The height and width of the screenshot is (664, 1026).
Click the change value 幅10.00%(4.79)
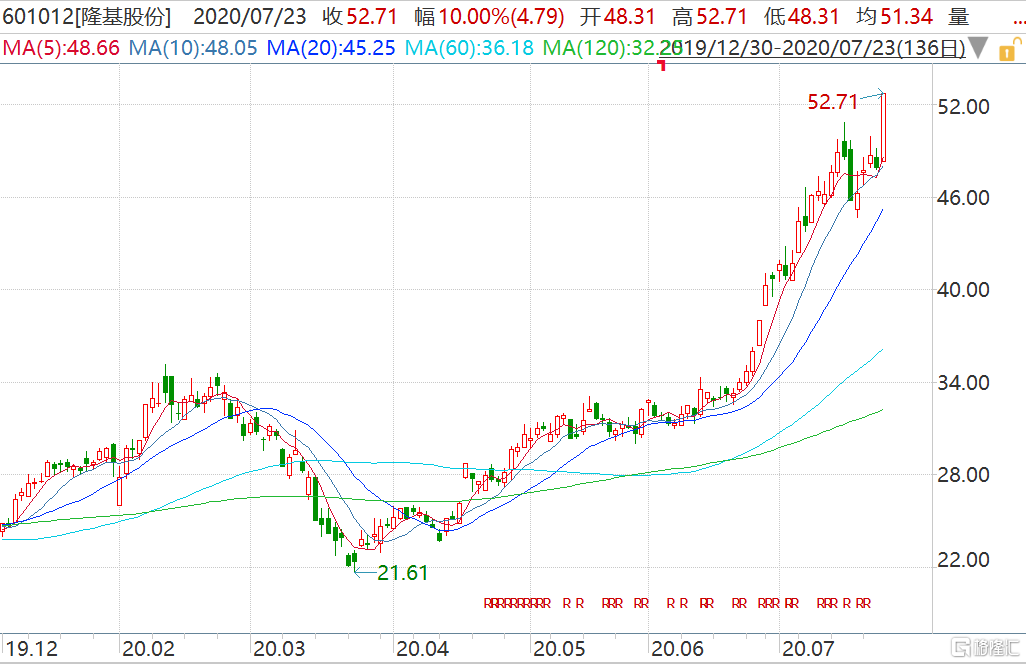489,16
